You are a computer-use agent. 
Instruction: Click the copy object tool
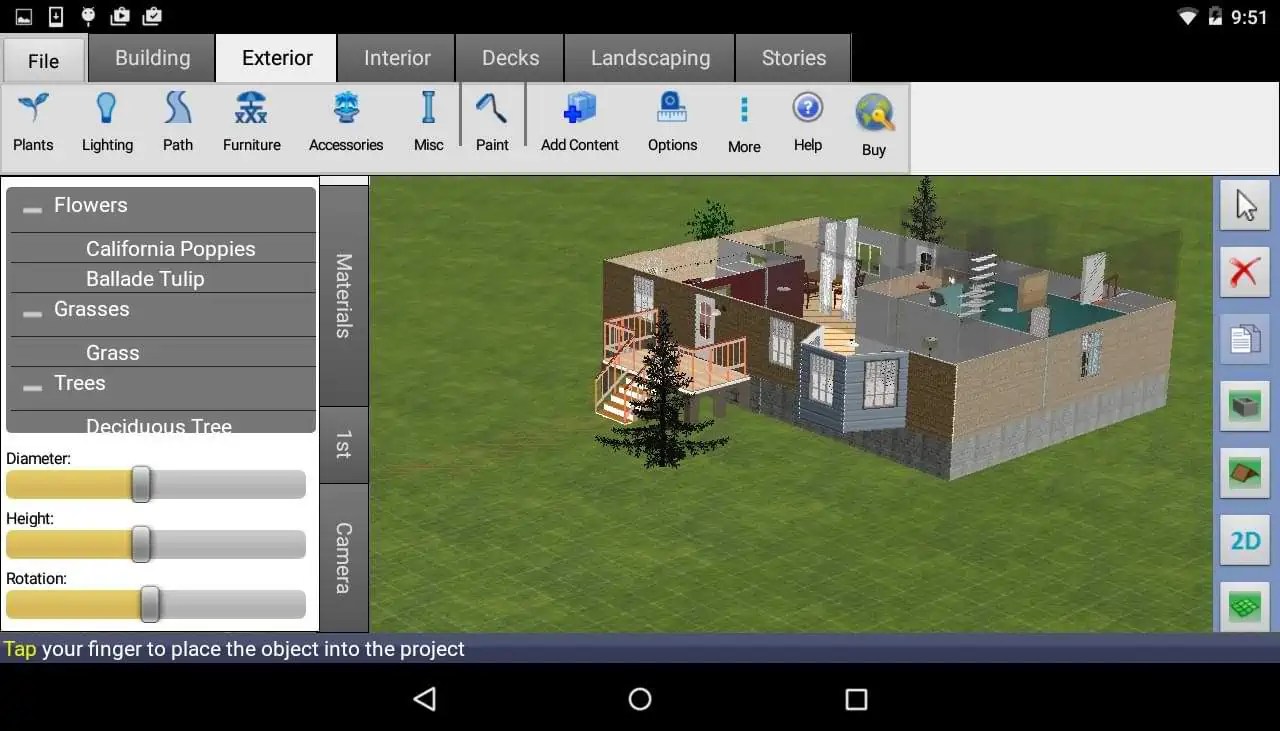1244,339
